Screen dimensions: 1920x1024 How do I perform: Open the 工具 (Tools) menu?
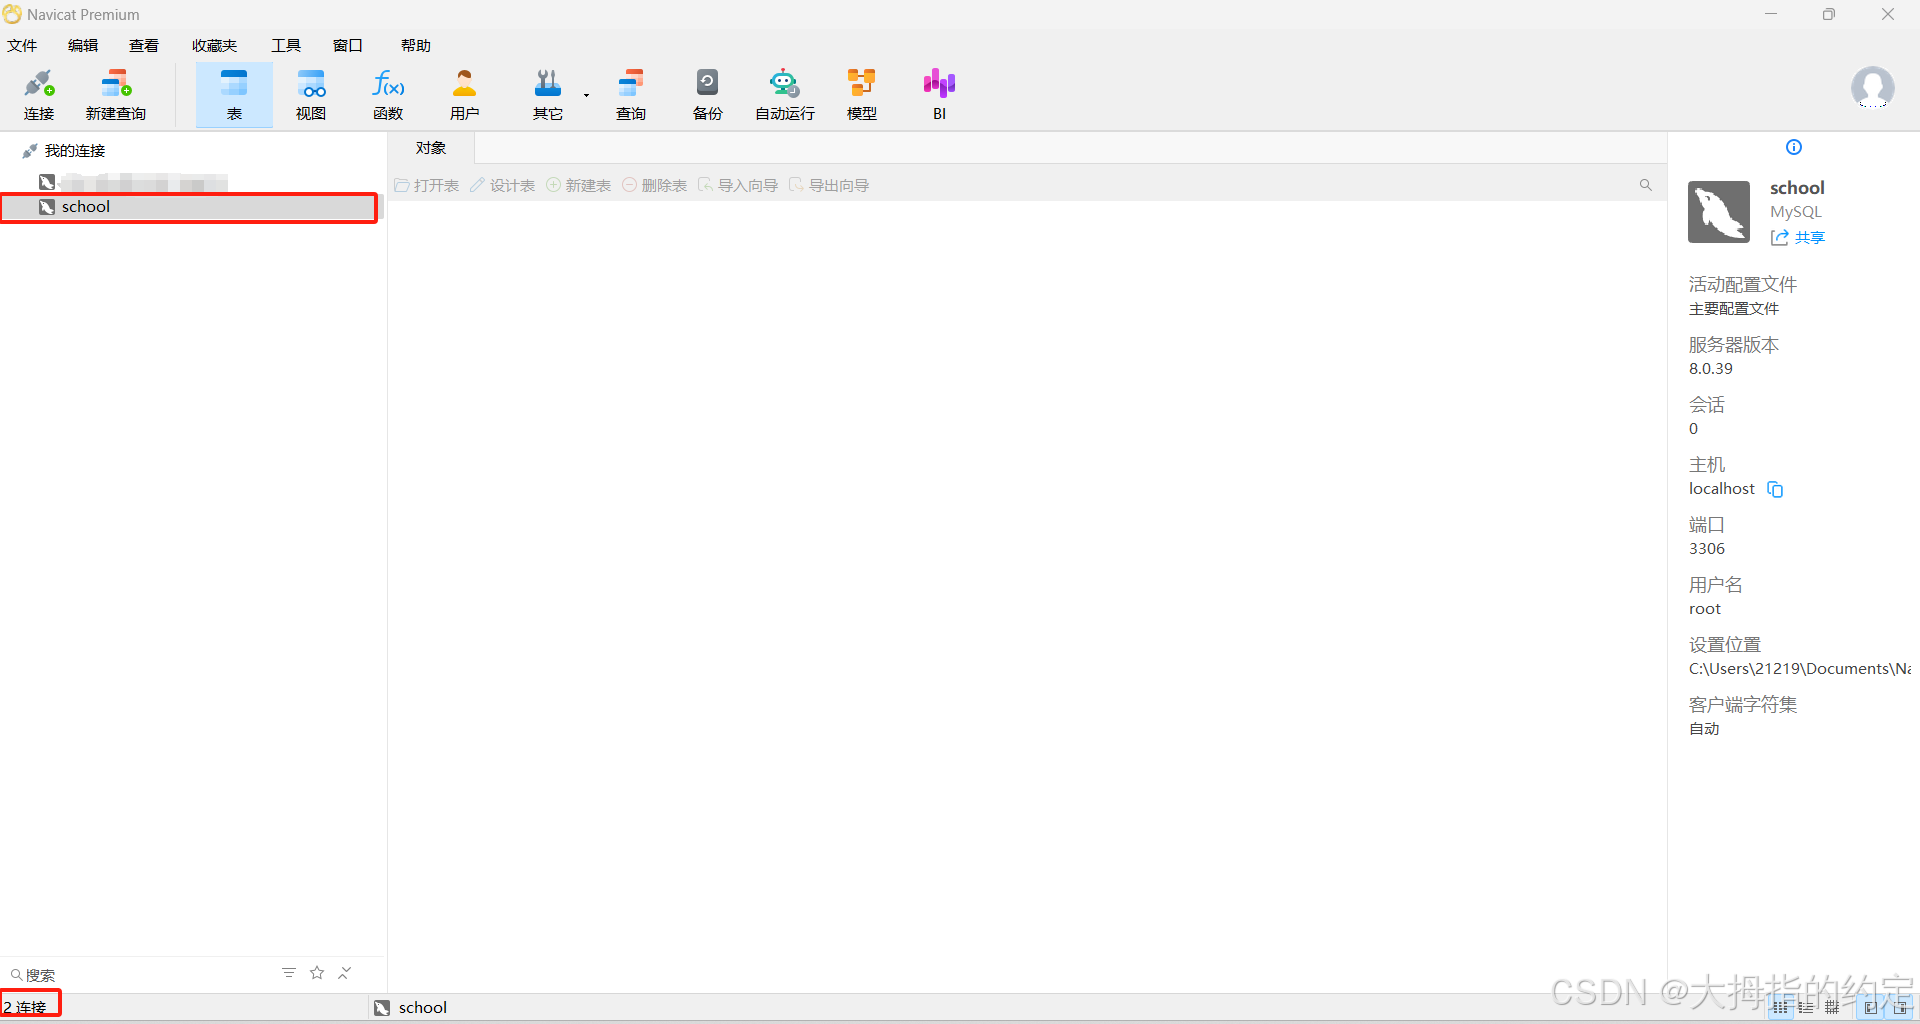pos(286,46)
